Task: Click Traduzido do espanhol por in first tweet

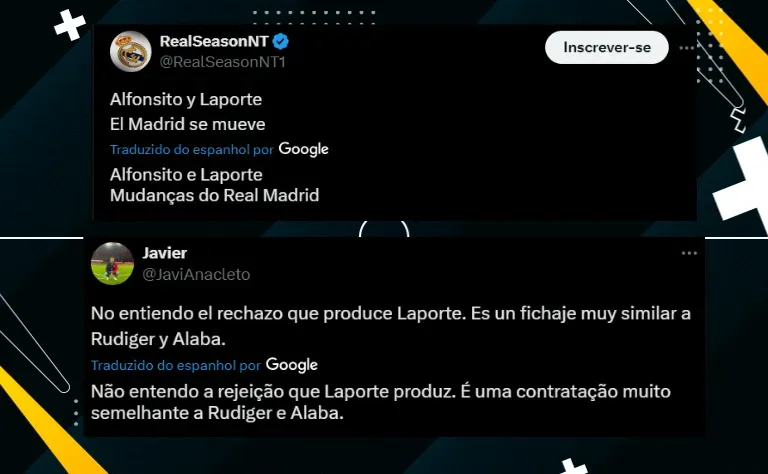Action: coord(192,150)
